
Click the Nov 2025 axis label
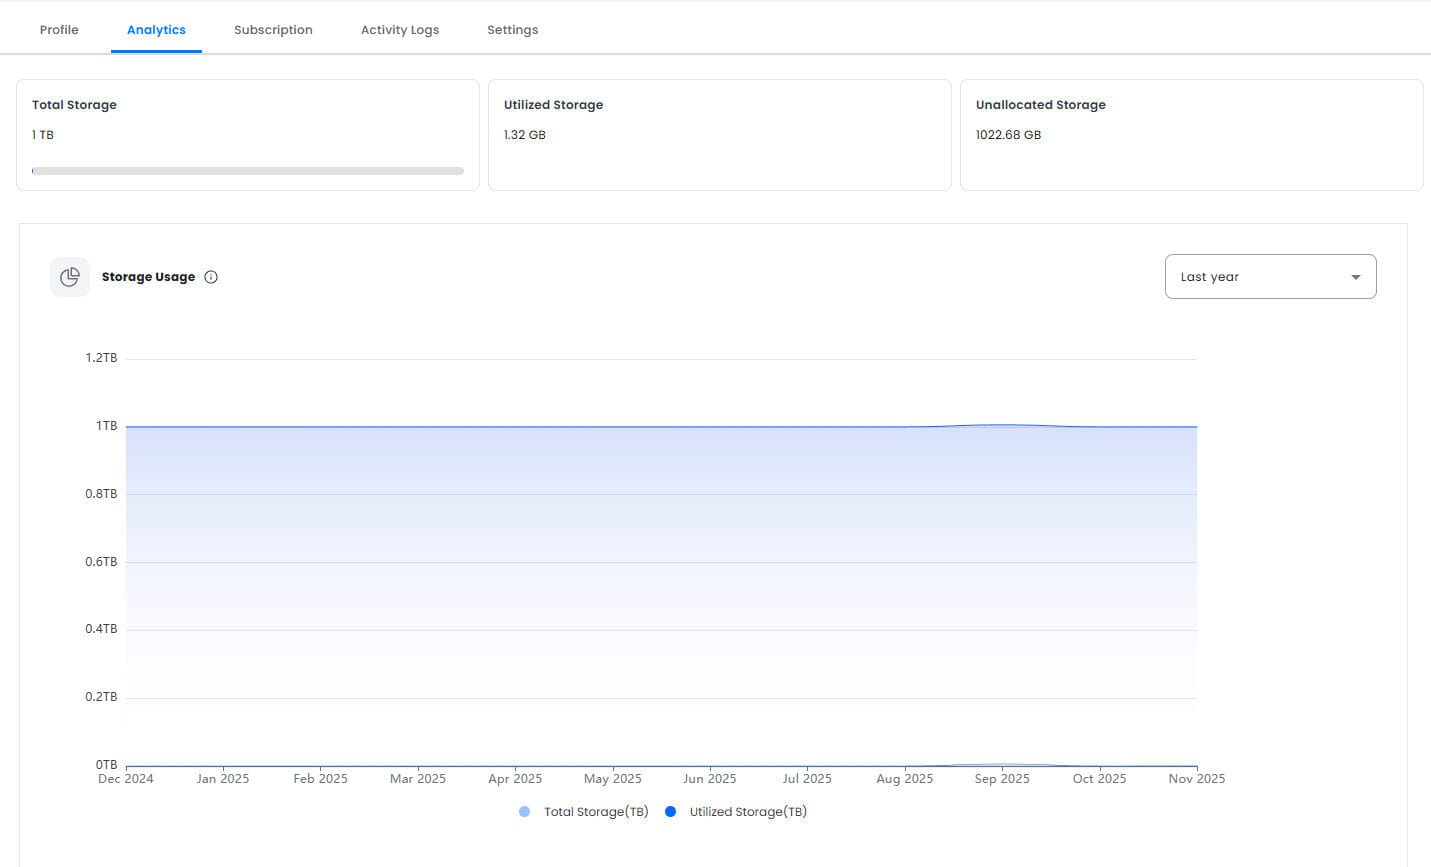coord(1196,778)
